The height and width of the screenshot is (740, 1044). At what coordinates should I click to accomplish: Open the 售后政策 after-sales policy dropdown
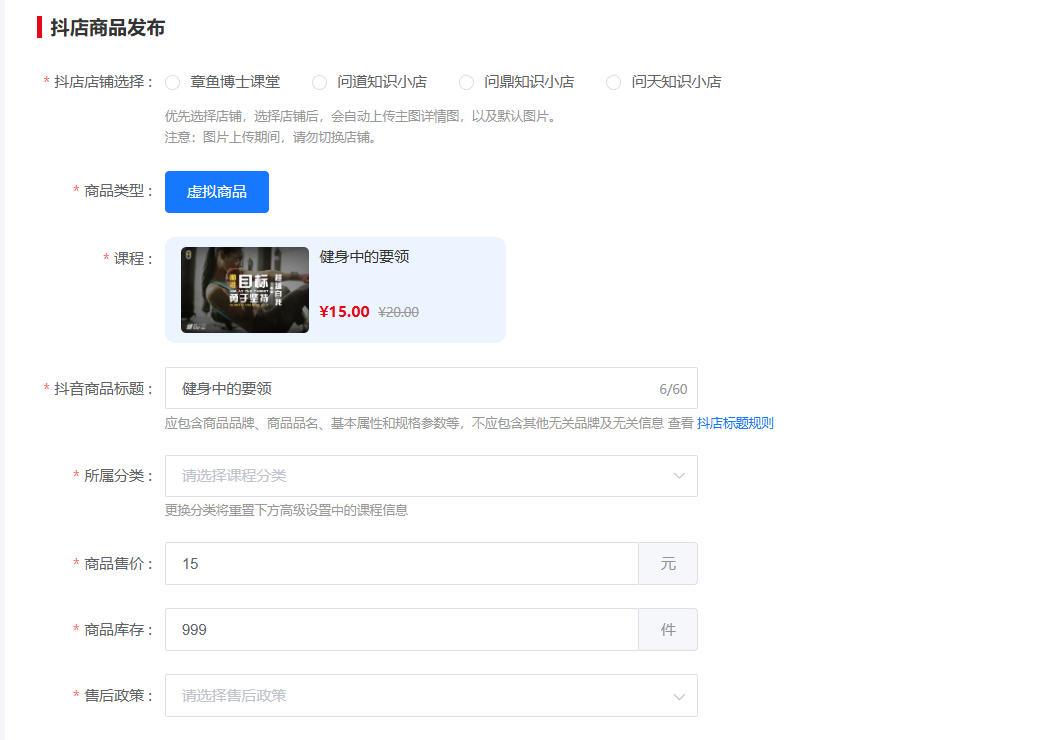click(x=431, y=695)
